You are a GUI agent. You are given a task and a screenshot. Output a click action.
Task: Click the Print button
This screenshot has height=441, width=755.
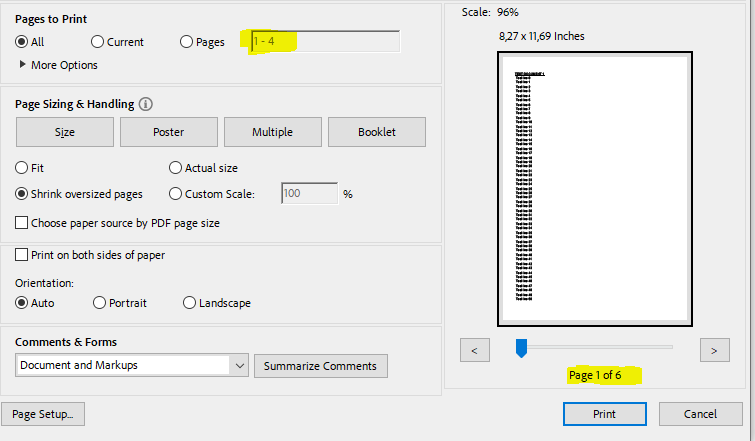pyautogui.click(x=604, y=414)
